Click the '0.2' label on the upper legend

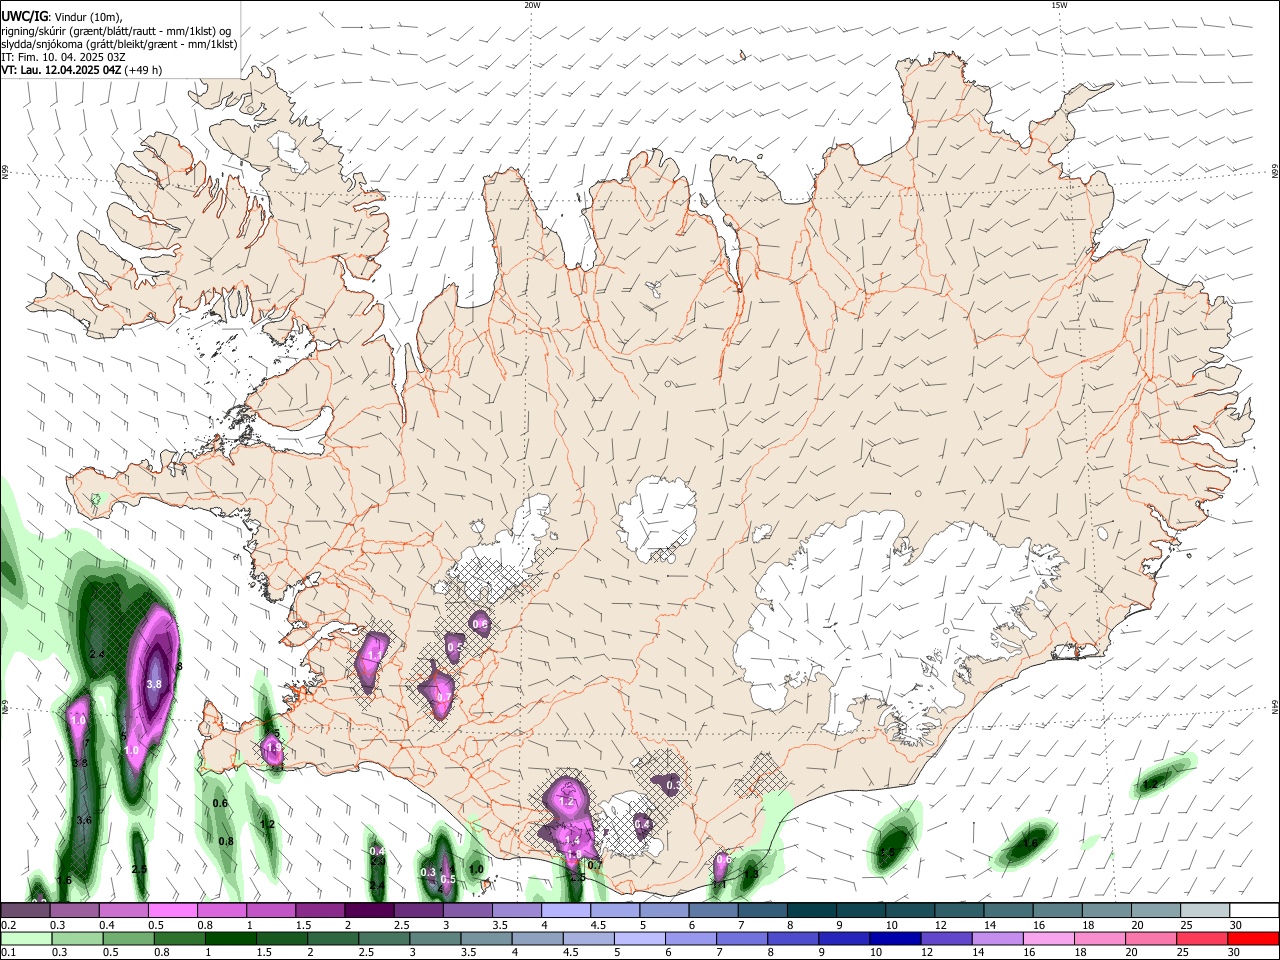pos(8,925)
